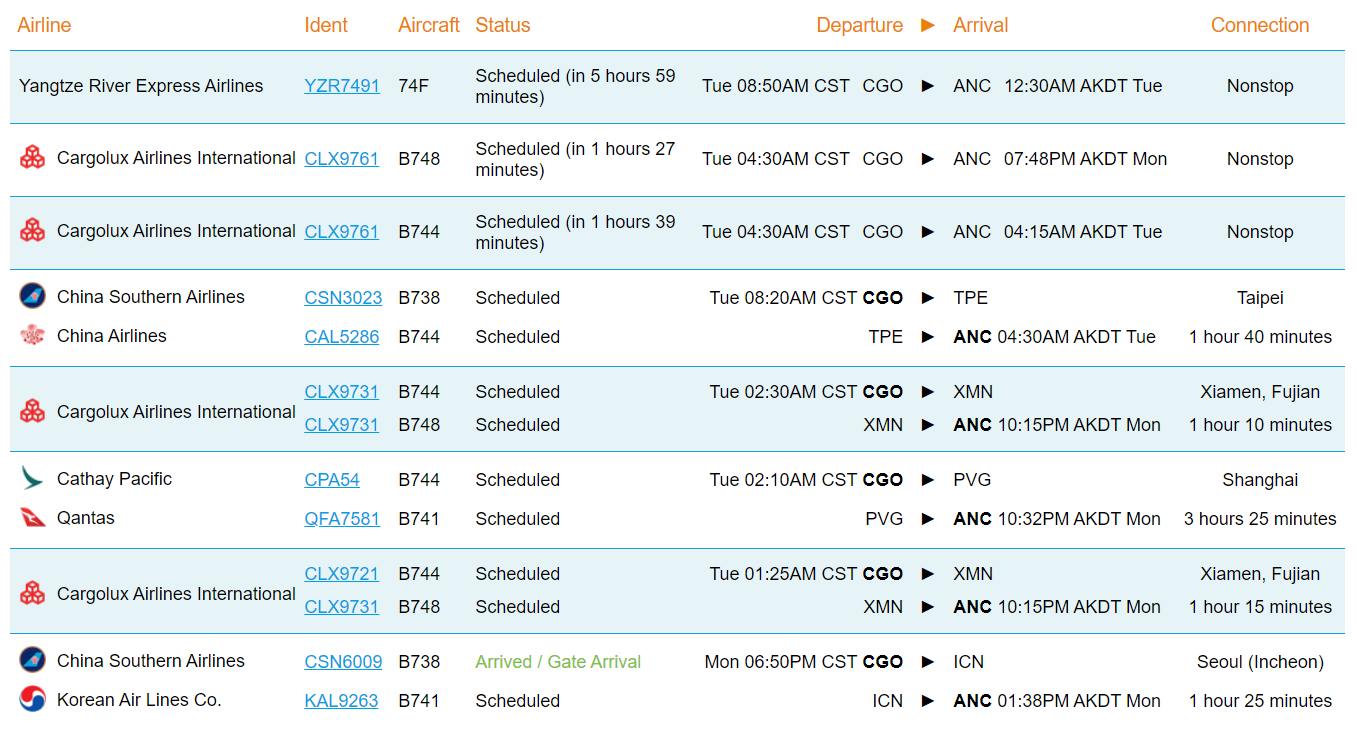Click the 74F aircraft cell
This screenshot has width=1357, height=735.
coord(413,86)
